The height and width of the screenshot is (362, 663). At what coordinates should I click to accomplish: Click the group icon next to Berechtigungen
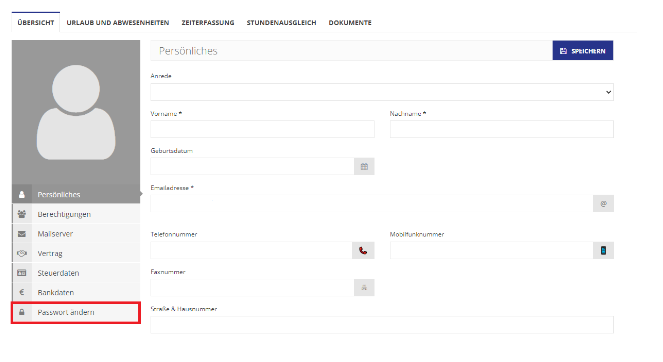click(x=22, y=214)
